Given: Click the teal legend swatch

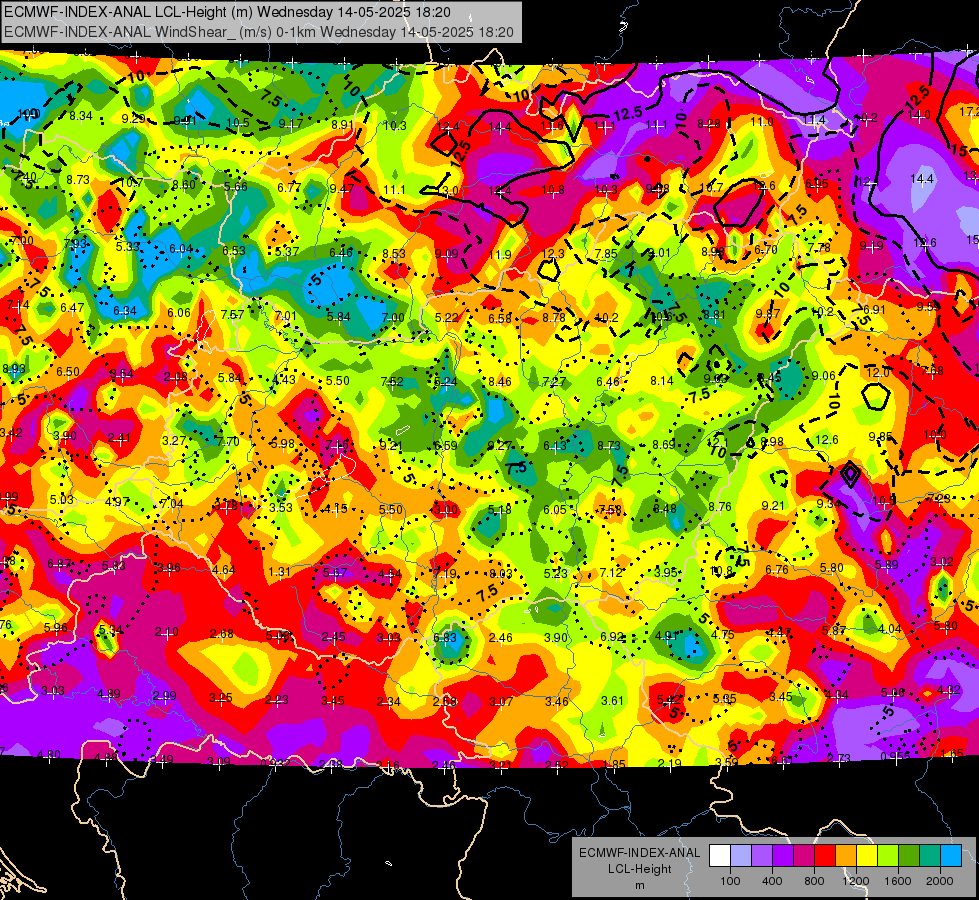Looking at the screenshot, I should (x=930, y=855).
